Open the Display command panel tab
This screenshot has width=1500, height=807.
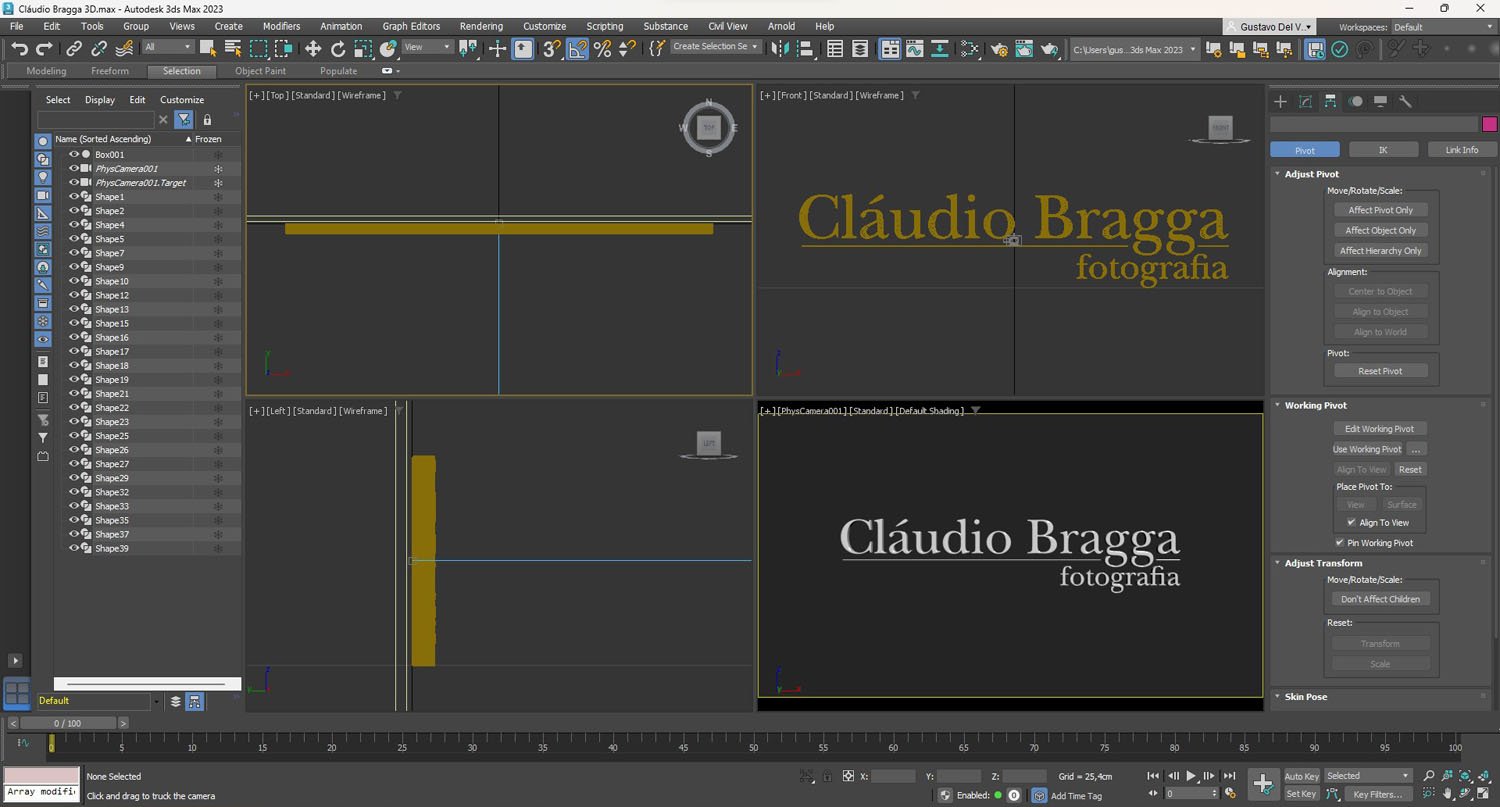[1380, 101]
